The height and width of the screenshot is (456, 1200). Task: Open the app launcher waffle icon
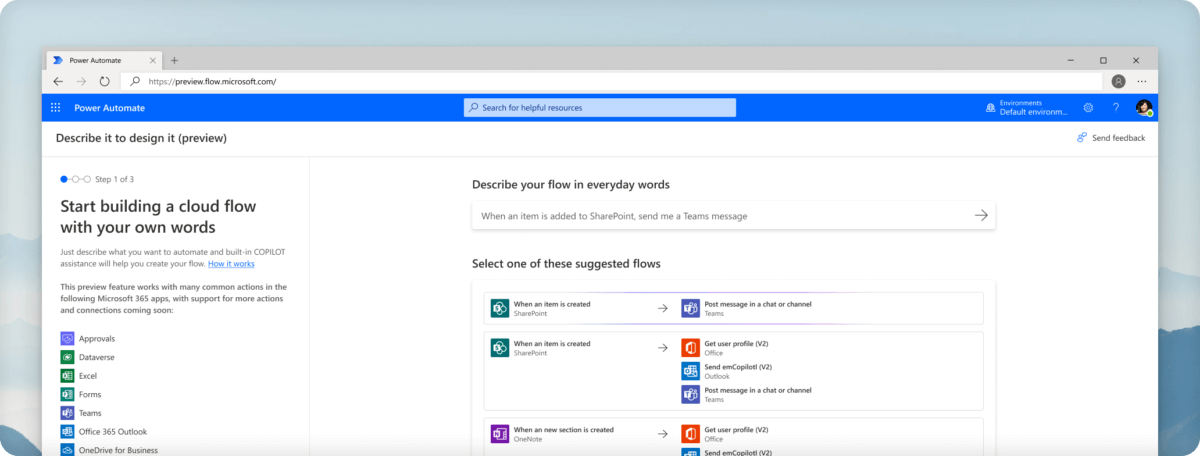coord(55,108)
